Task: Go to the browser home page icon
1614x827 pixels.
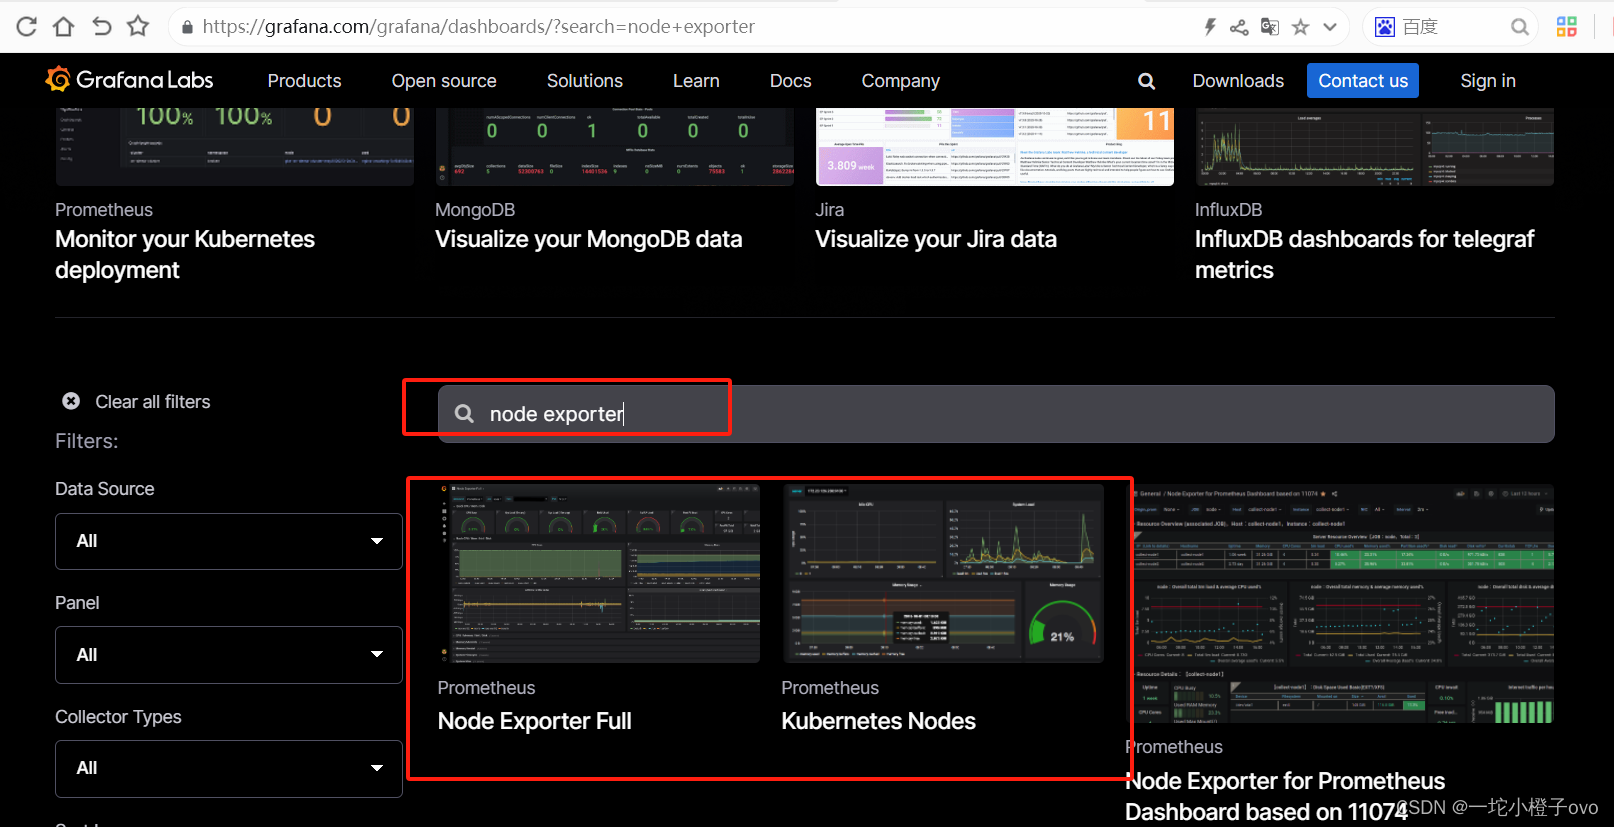Action: point(63,27)
